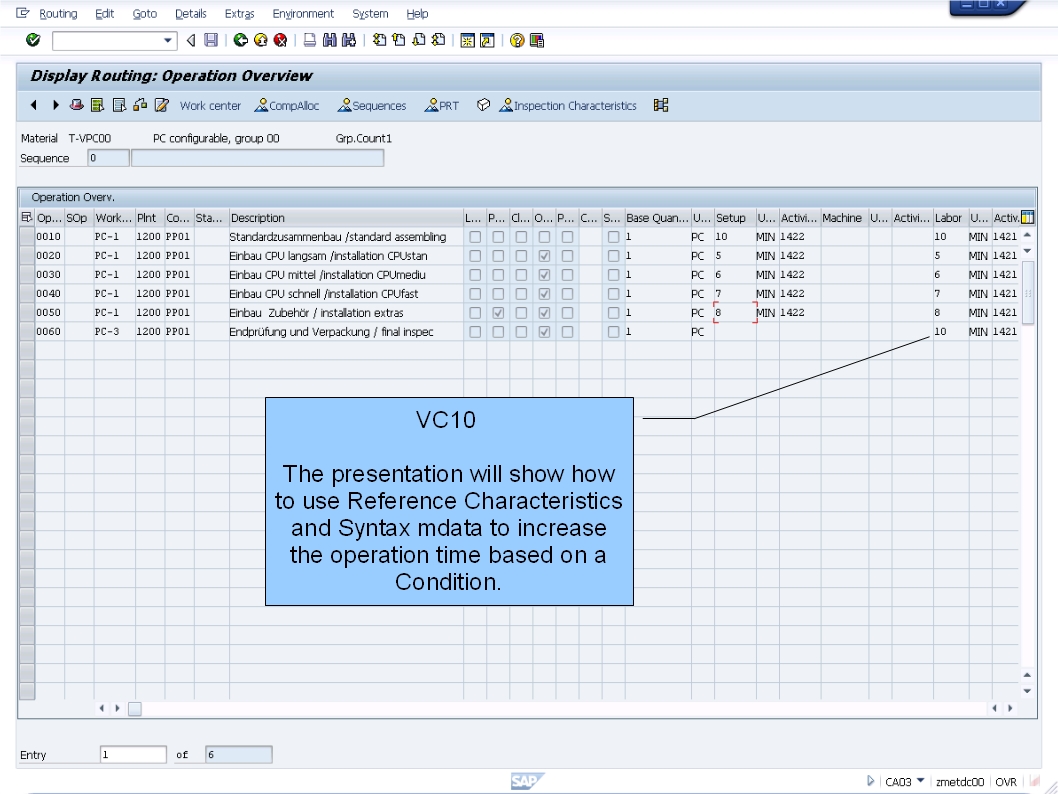Click the green checkmark Enter icon
The image size is (1058, 794).
tap(32, 40)
